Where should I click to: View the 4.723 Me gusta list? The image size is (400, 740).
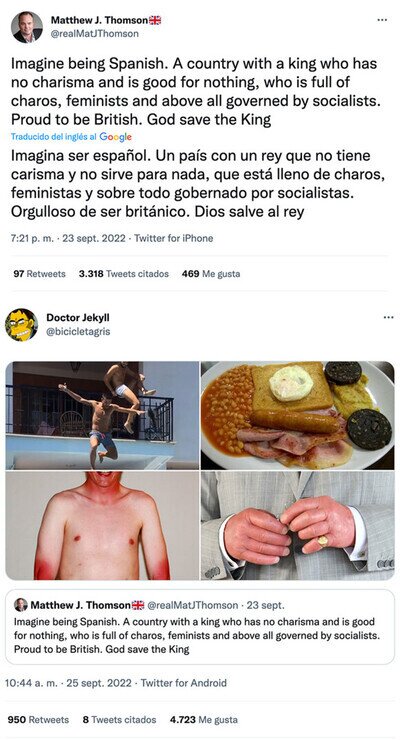click(x=203, y=720)
